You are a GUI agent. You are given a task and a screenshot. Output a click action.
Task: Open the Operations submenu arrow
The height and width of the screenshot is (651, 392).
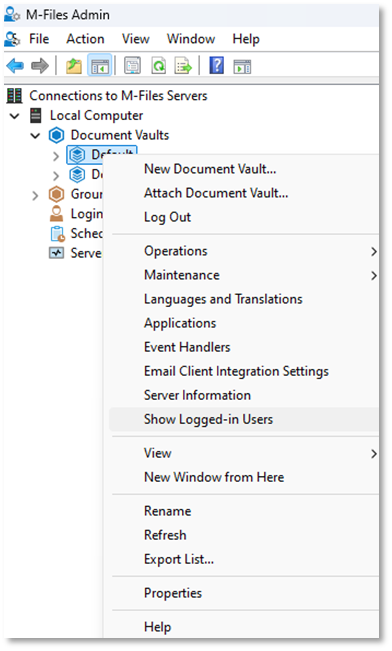374,252
